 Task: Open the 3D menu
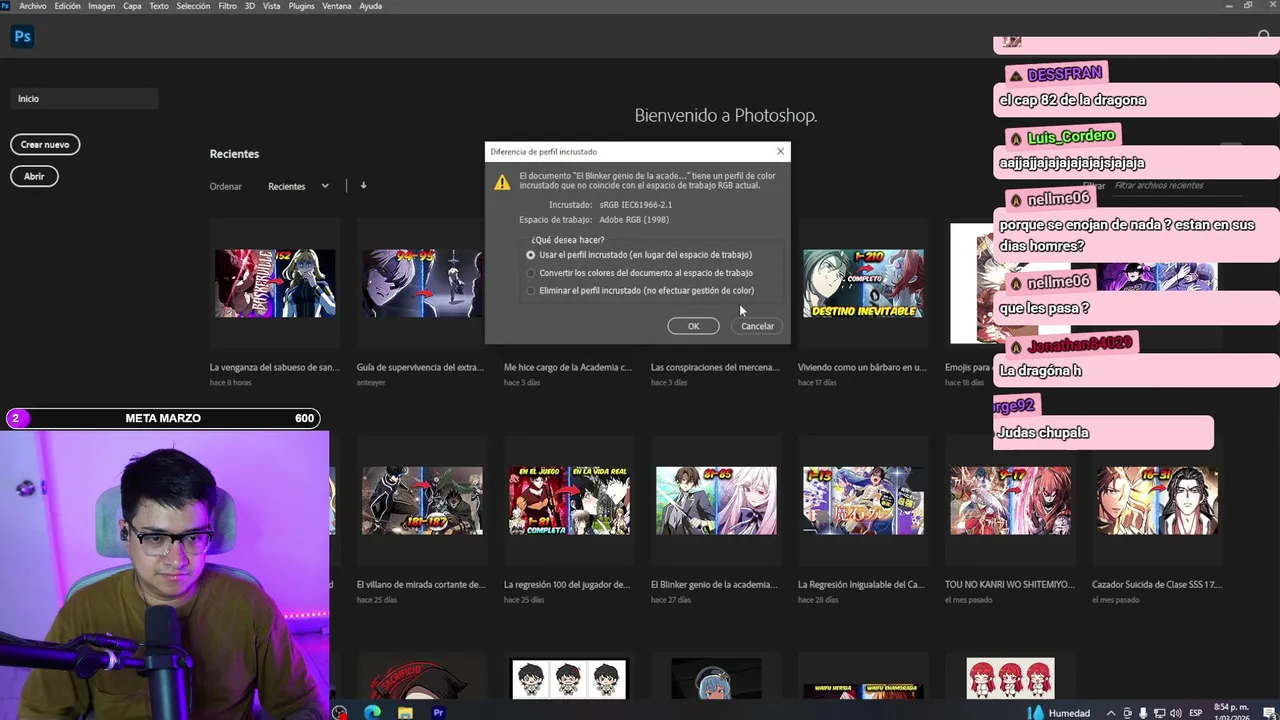[250, 6]
